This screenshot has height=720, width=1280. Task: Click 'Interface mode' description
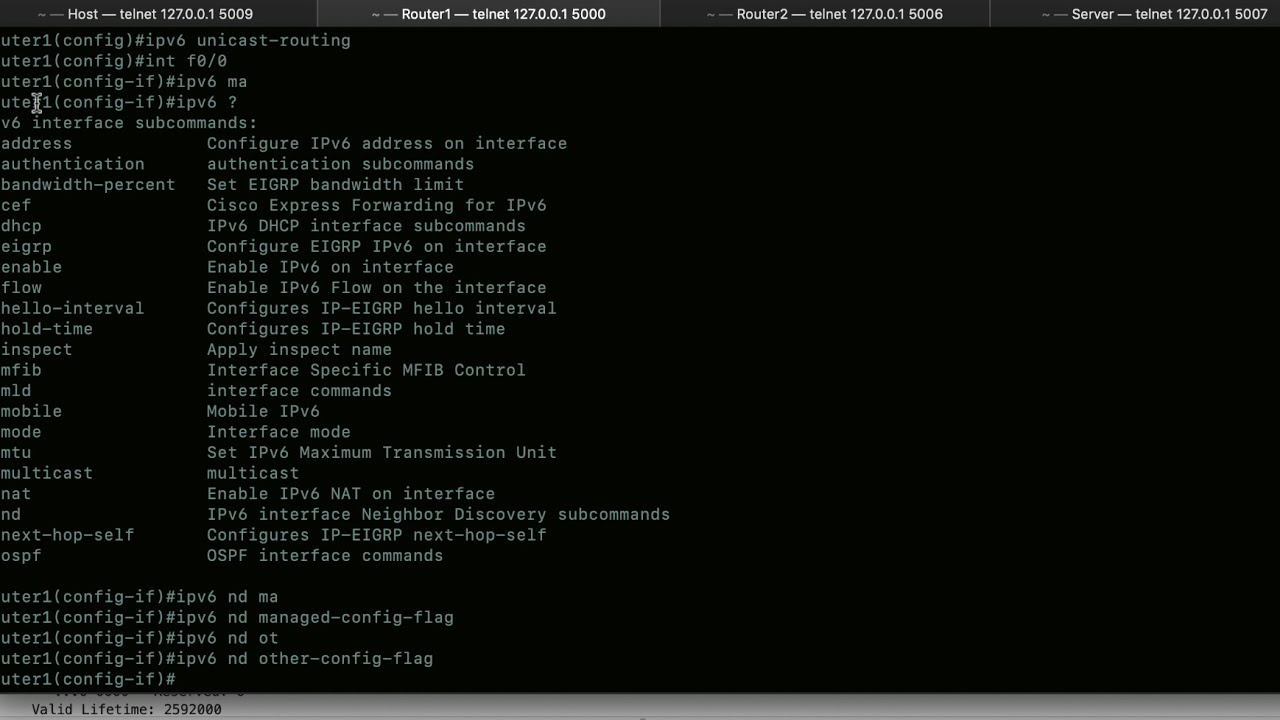tap(279, 432)
